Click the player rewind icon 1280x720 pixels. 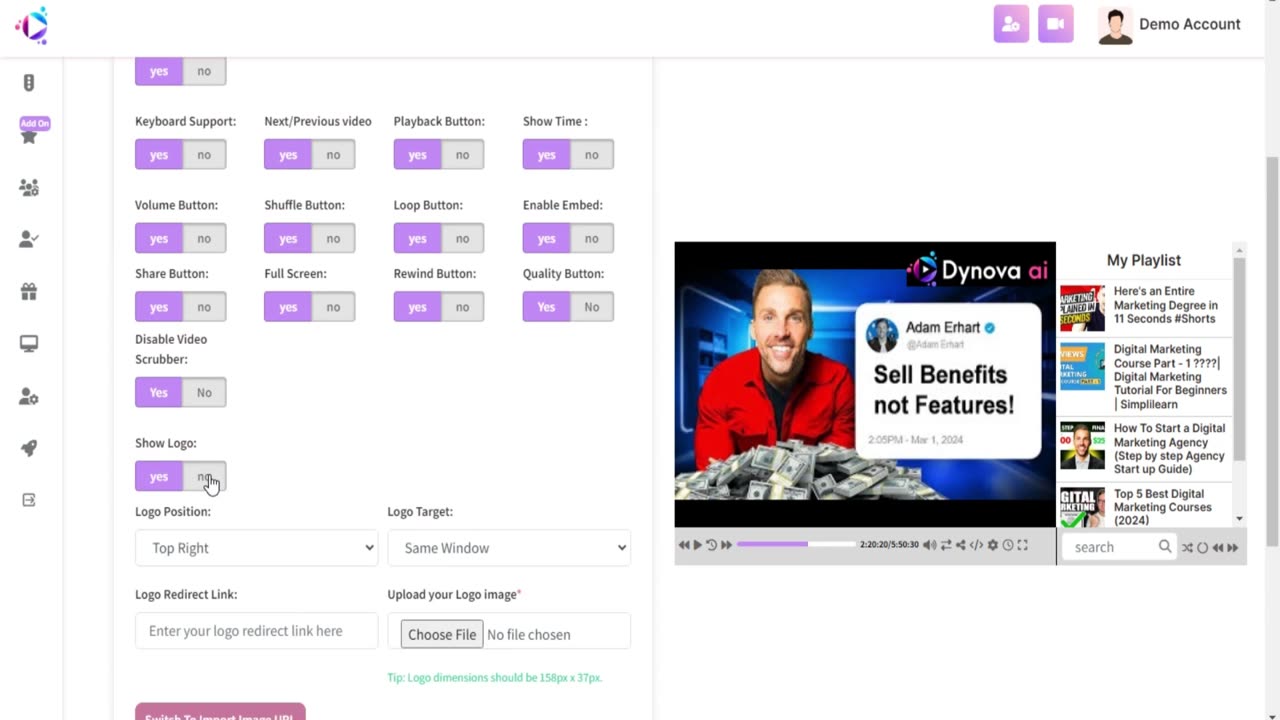[684, 545]
